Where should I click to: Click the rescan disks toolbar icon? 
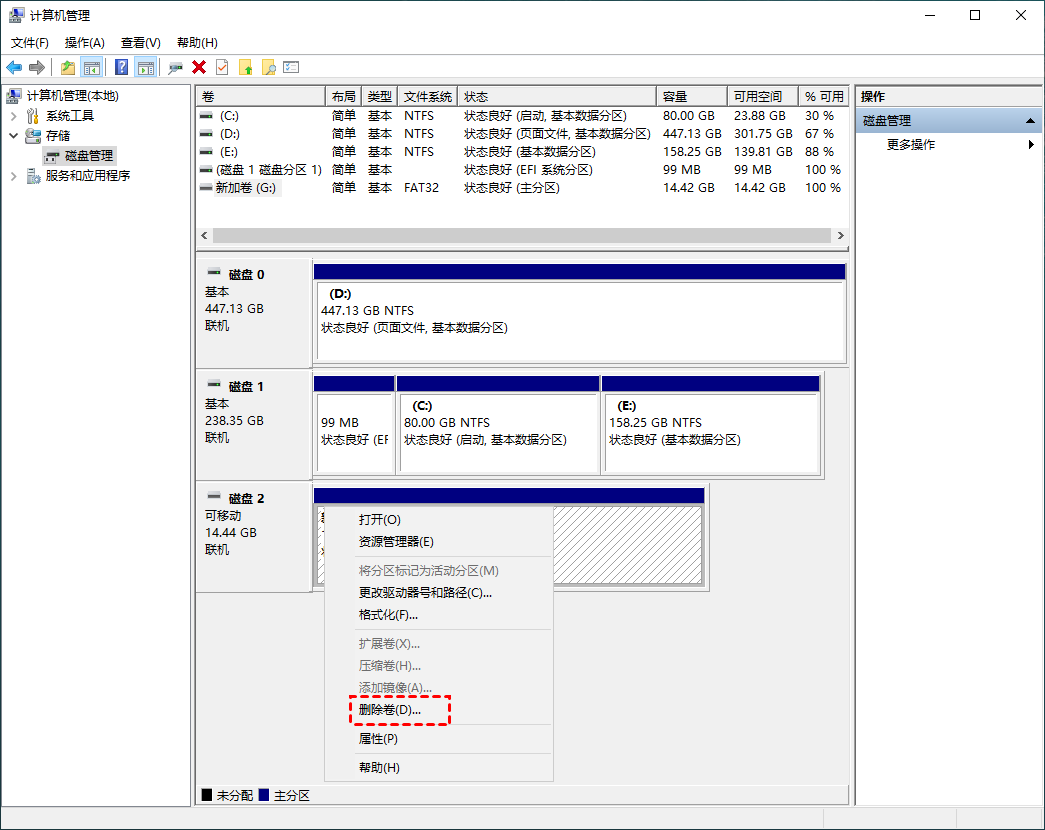(175, 67)
